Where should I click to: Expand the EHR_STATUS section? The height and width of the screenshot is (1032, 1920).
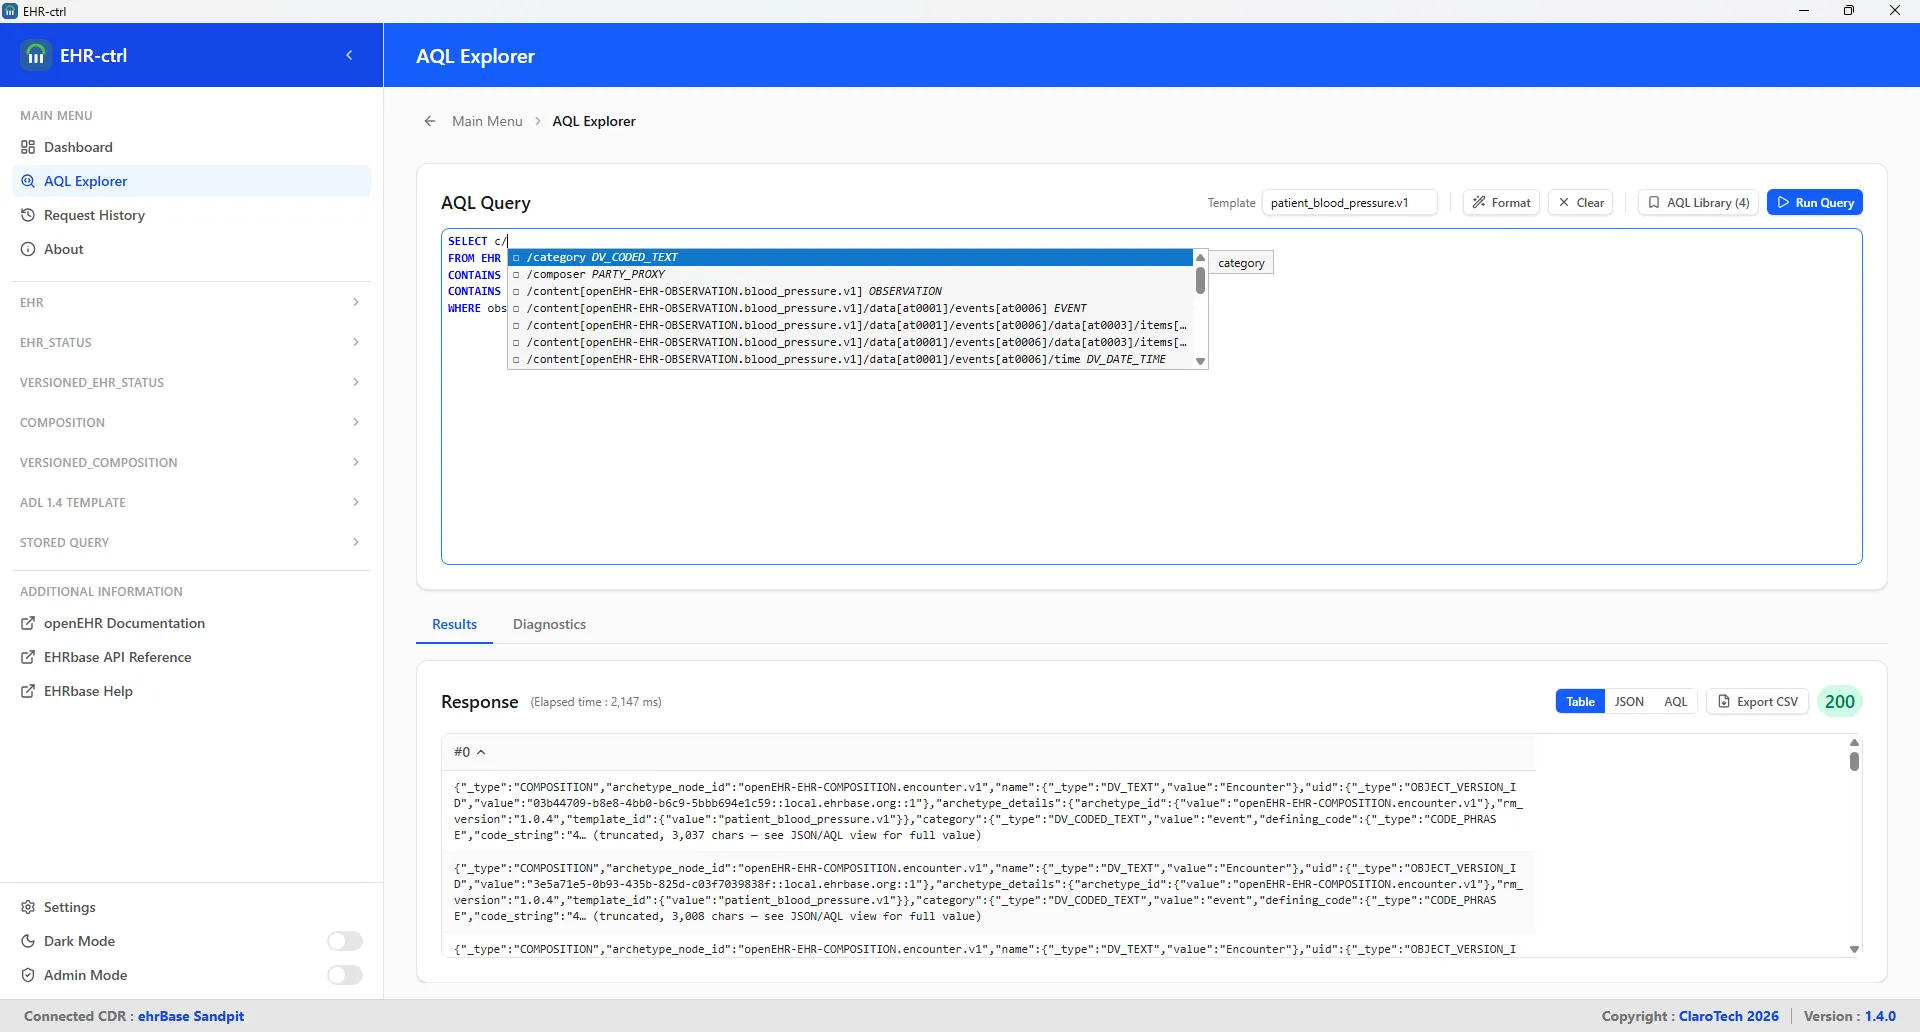tap(190, 342)
